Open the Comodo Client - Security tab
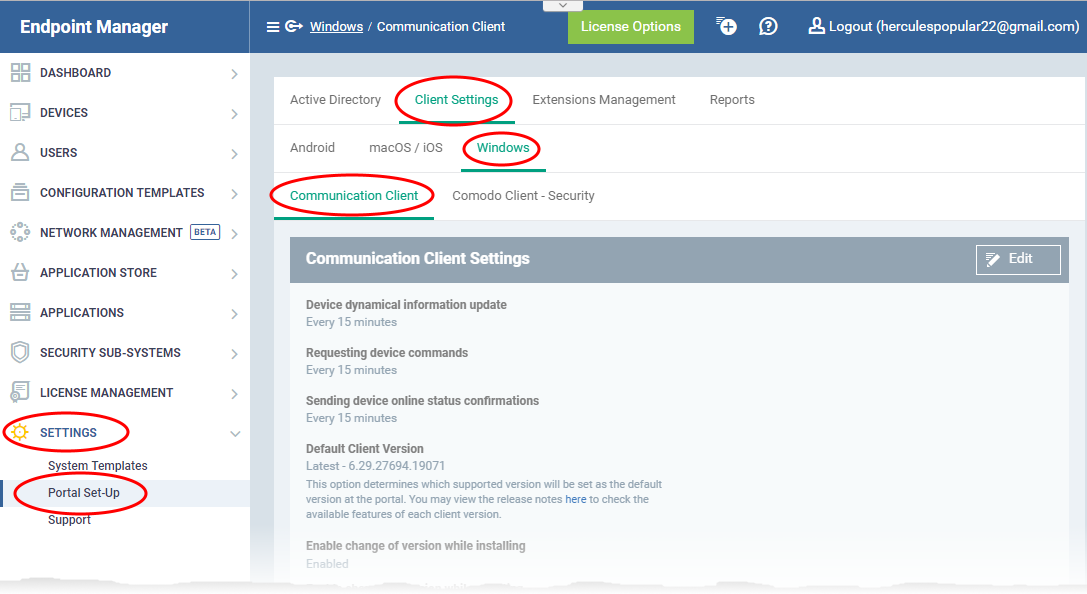This screenshot has width=1087, height=594. [523, 195]
